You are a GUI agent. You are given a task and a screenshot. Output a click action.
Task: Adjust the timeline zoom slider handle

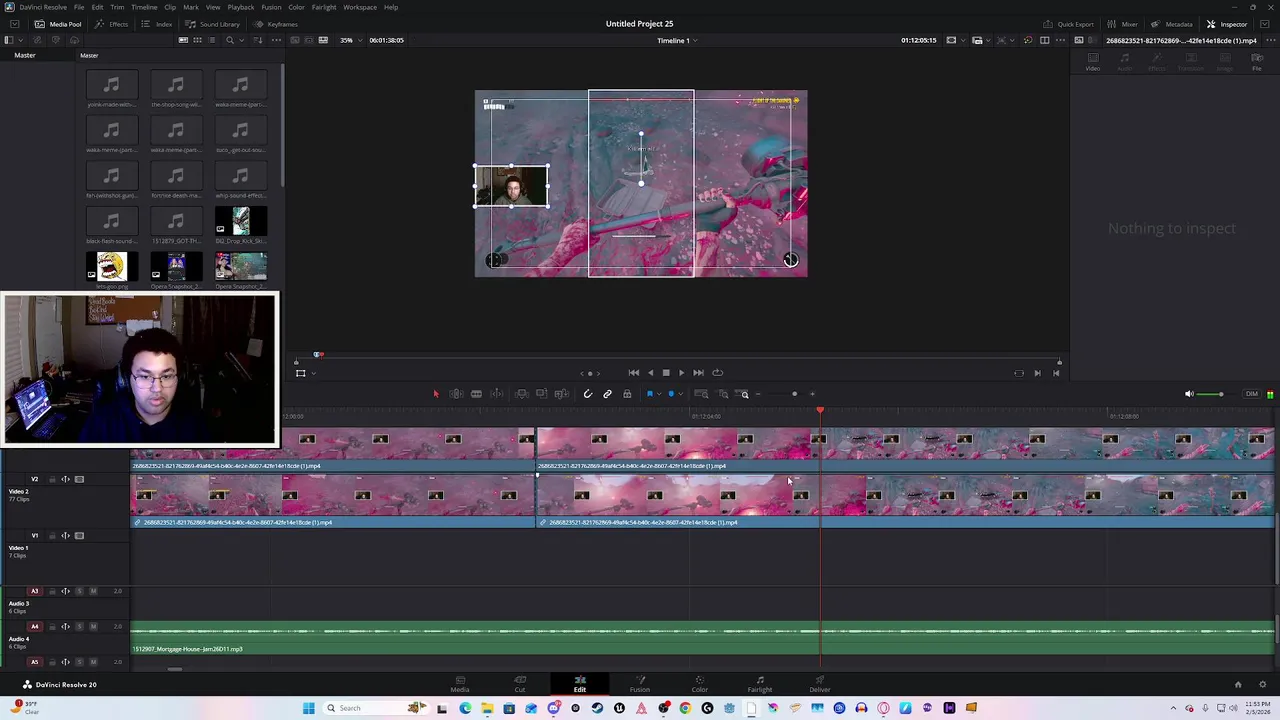795,394
